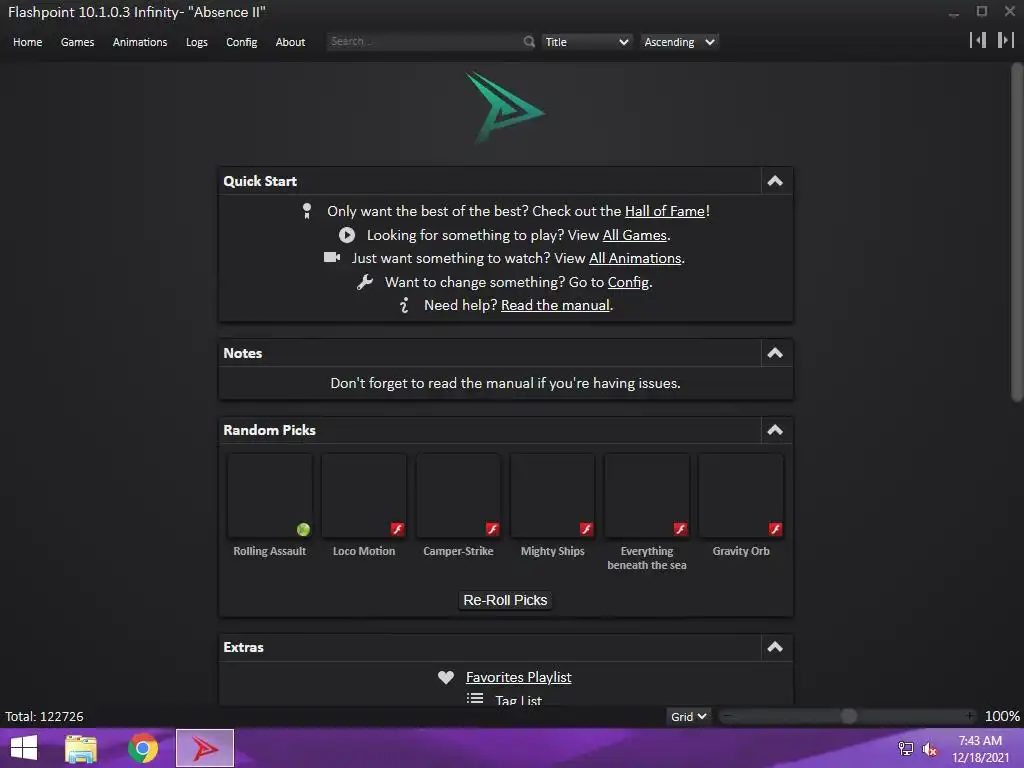
Task: Open the Loco Motion thumbnail
Action: point(364,496)
